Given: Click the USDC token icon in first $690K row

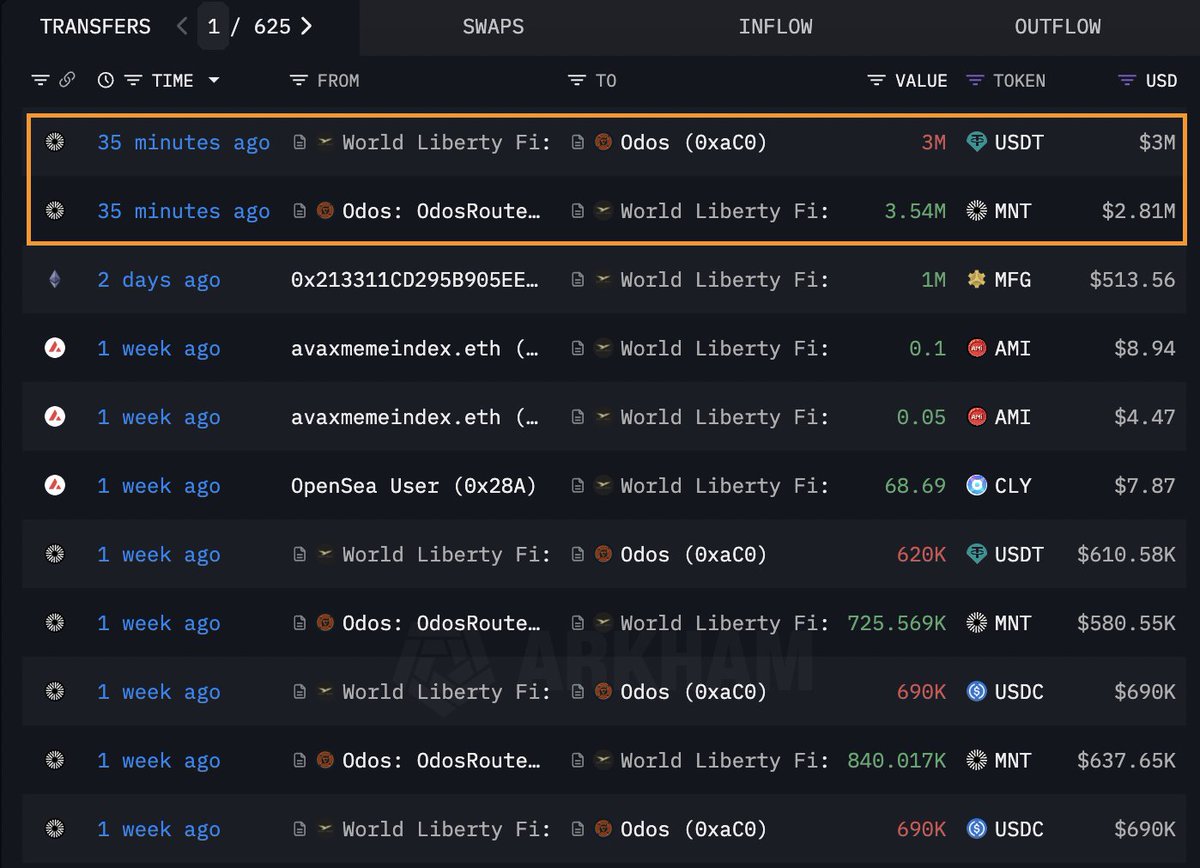Looking at the screenshot, I should [x=977, y=692].
